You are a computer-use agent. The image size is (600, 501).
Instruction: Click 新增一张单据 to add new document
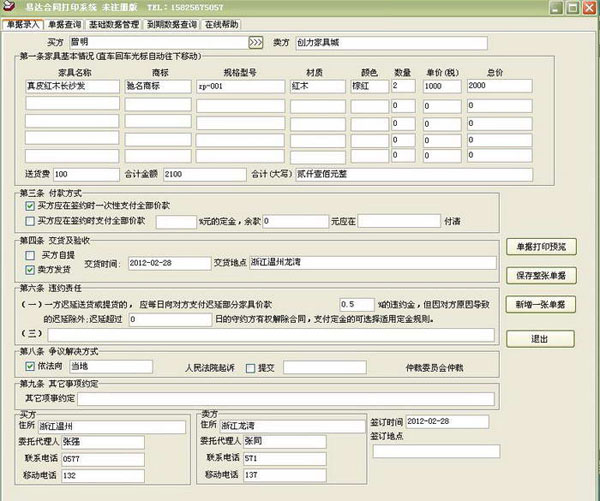(539, 303)
